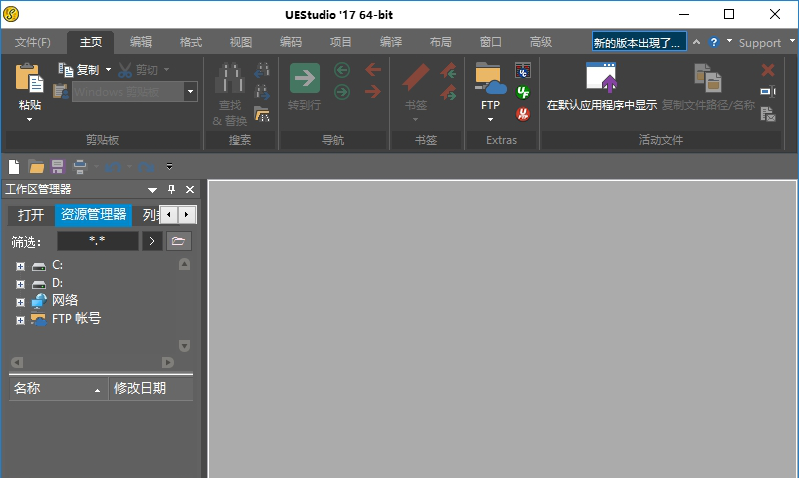Launch UltraFinder green UF icon
799x497 pixels.
[523, 92]
